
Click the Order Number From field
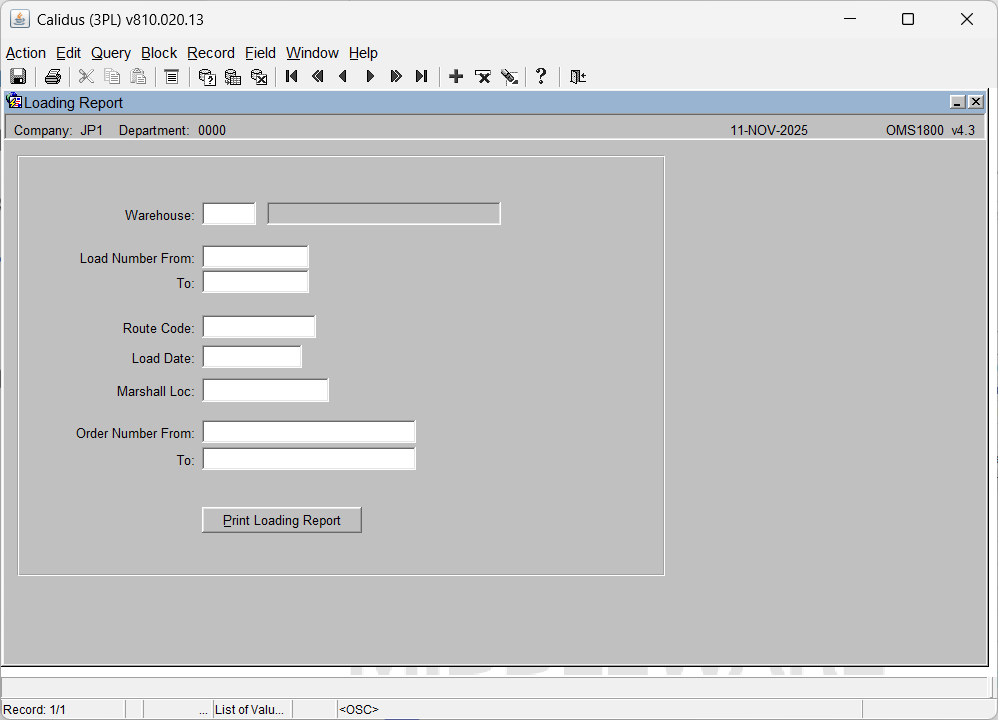(309, 432)
